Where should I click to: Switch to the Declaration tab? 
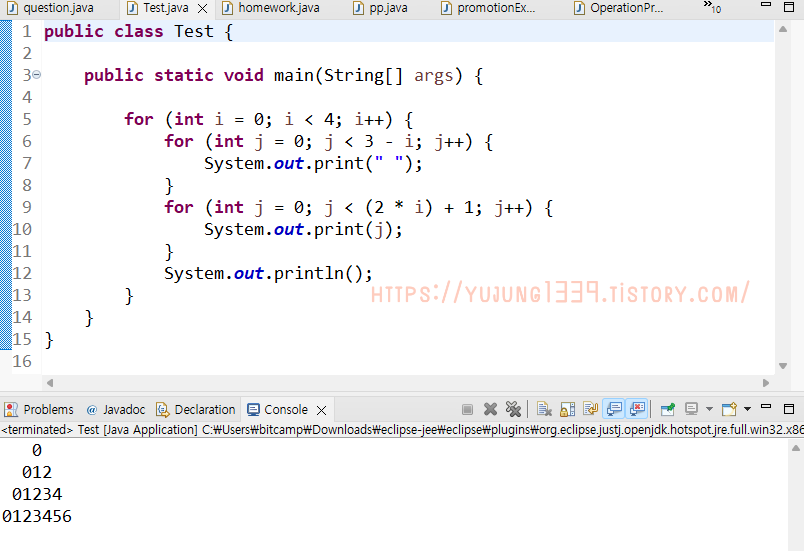195,410
